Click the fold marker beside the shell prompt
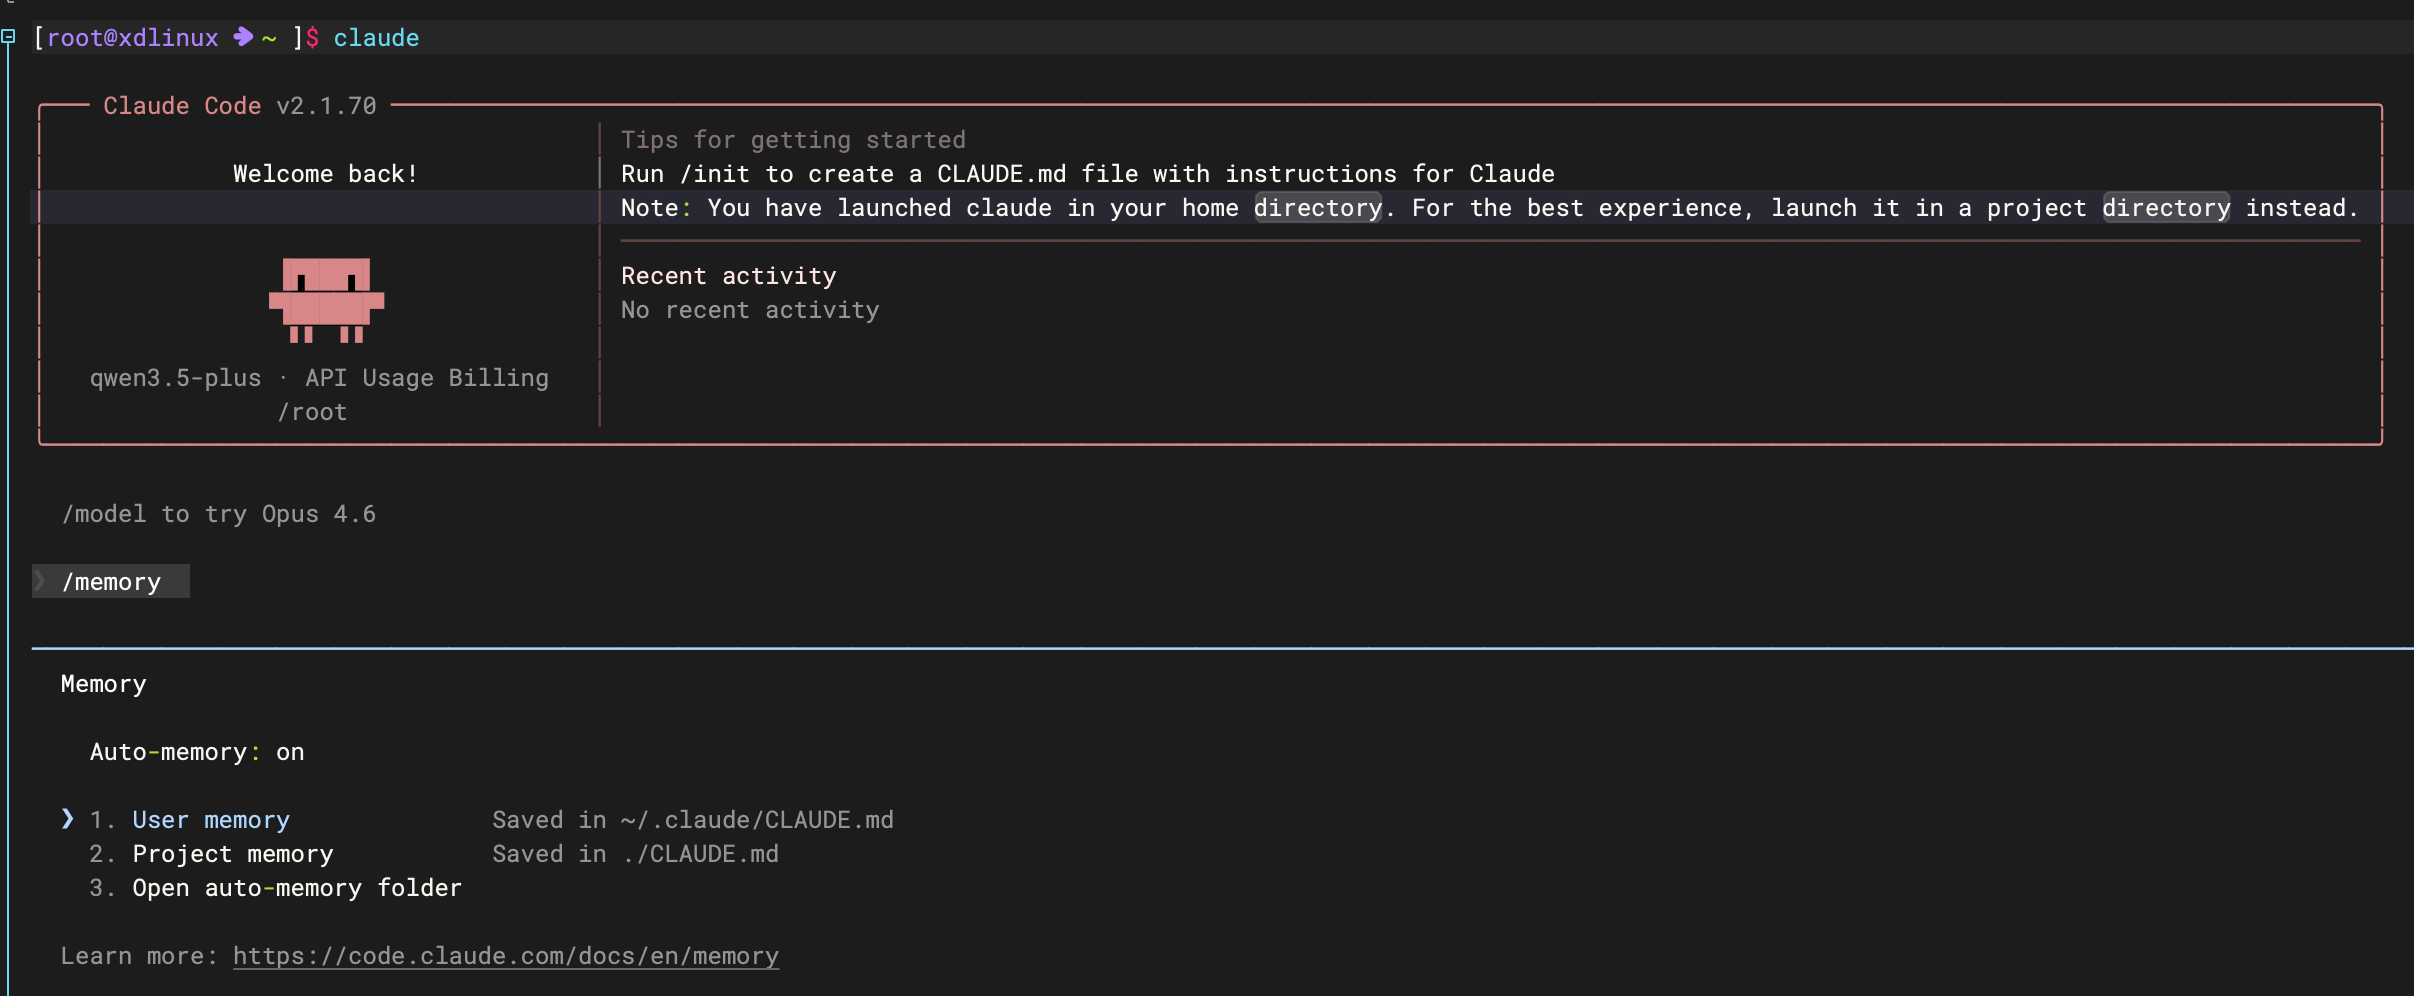2414x996 pixels. click(8, 37)
